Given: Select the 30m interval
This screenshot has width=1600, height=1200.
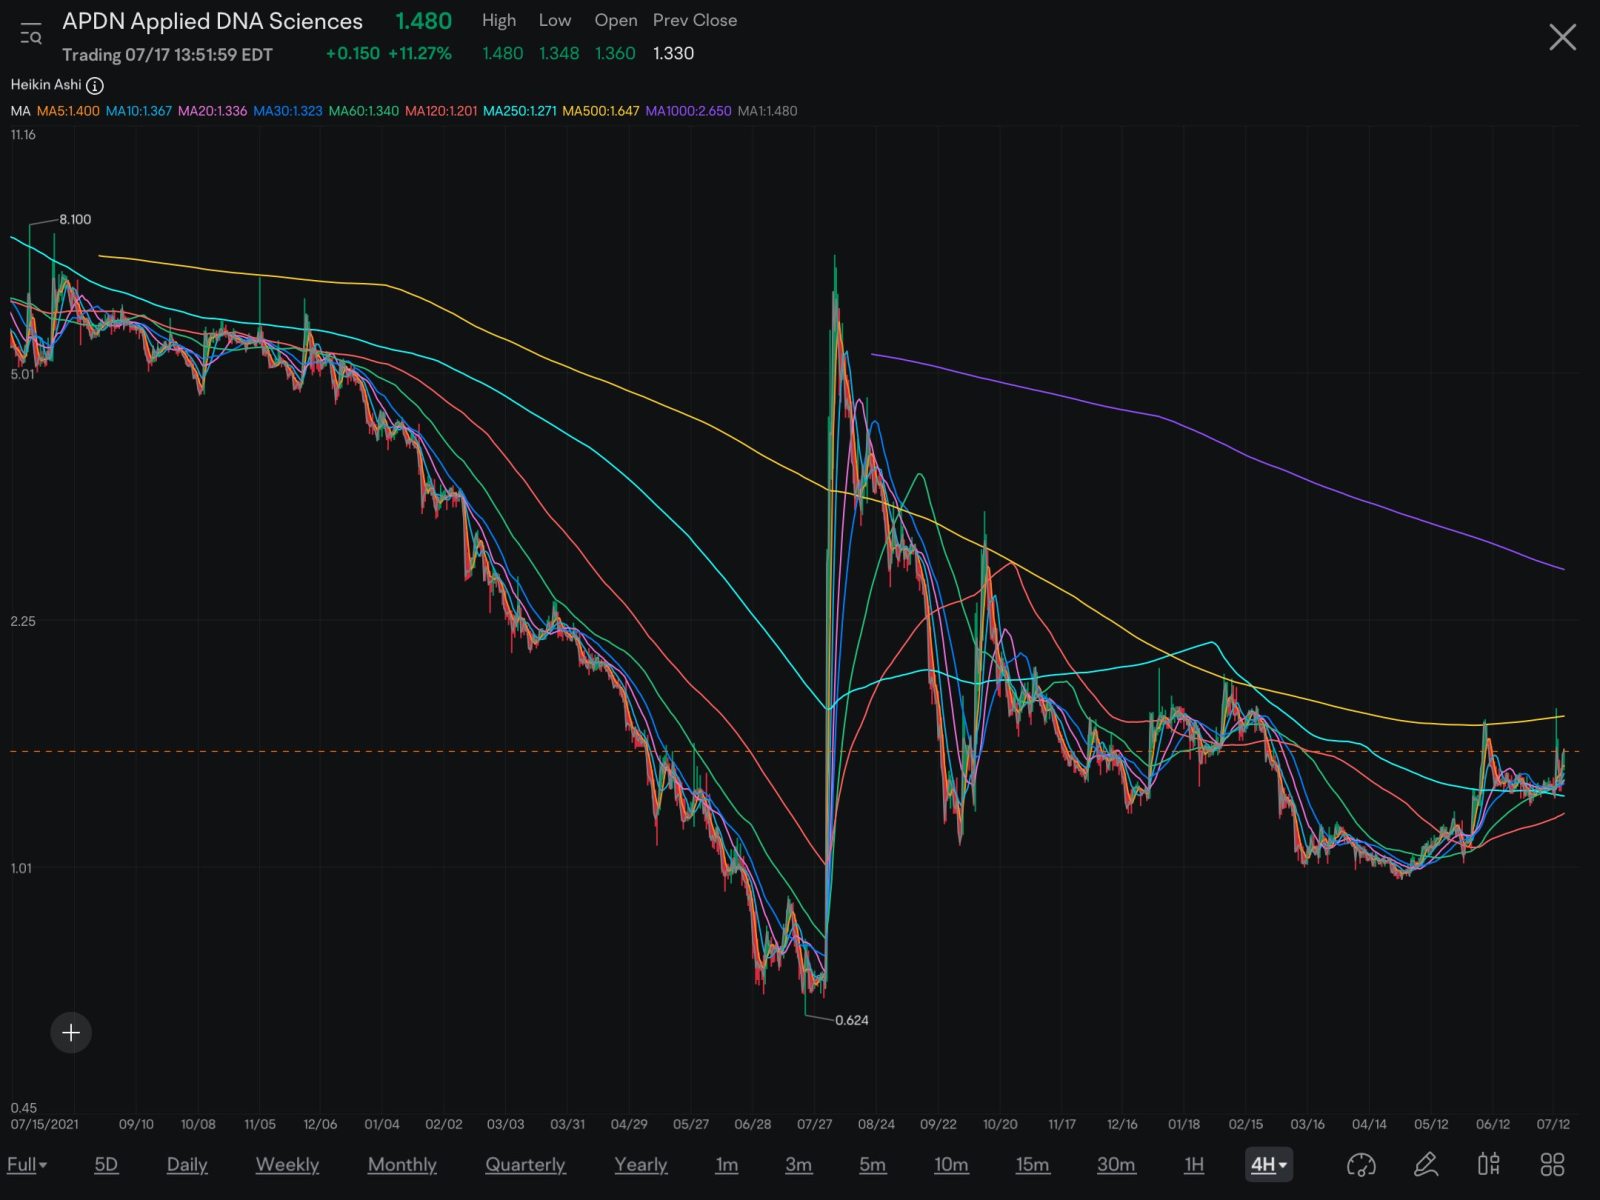Looking at the screenshot, I should point(1116,1164).
